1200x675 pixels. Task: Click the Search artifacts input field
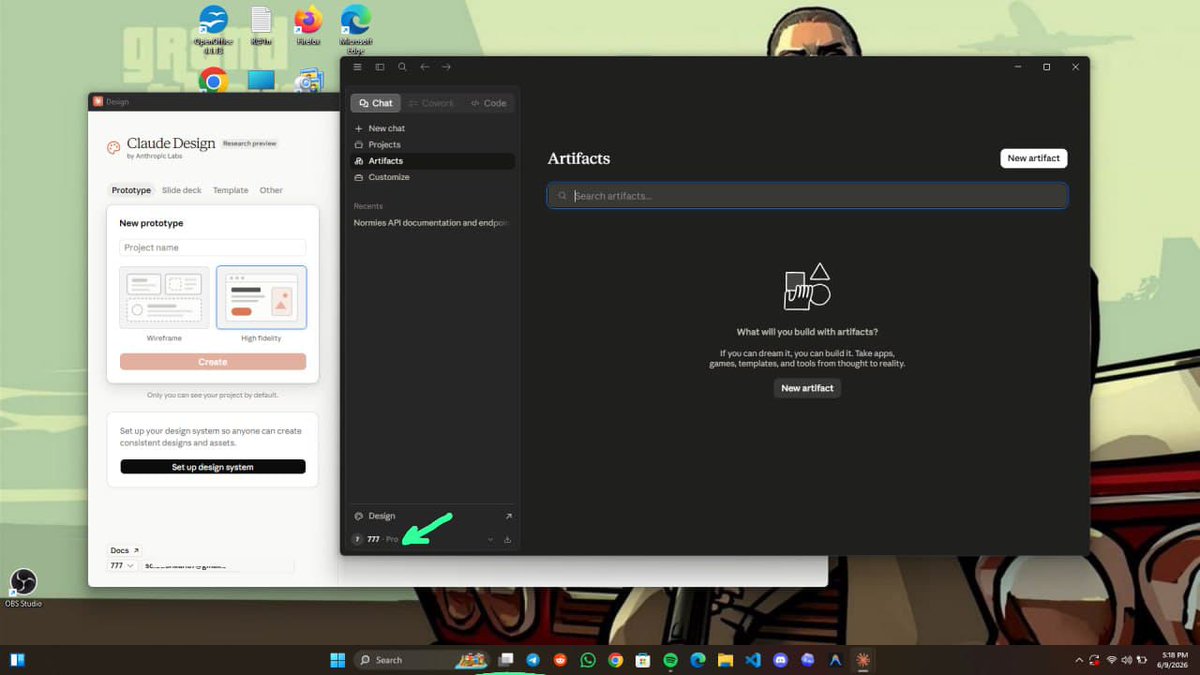point(807,196)
